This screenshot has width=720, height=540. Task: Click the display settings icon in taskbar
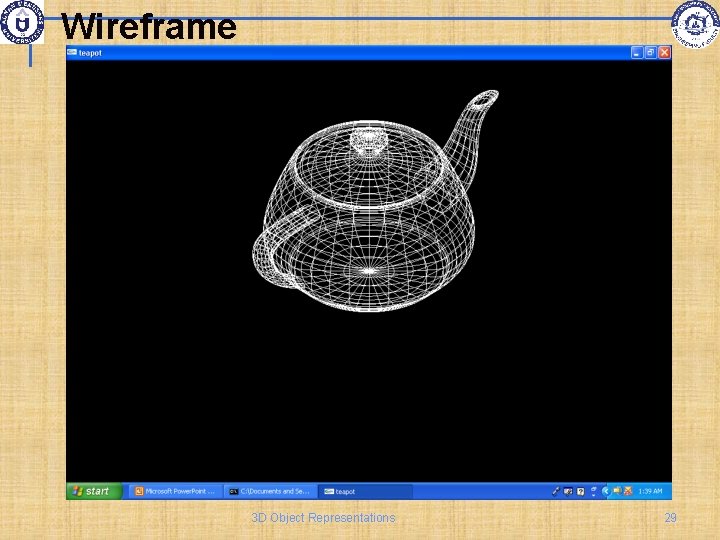tap(568, 491)
